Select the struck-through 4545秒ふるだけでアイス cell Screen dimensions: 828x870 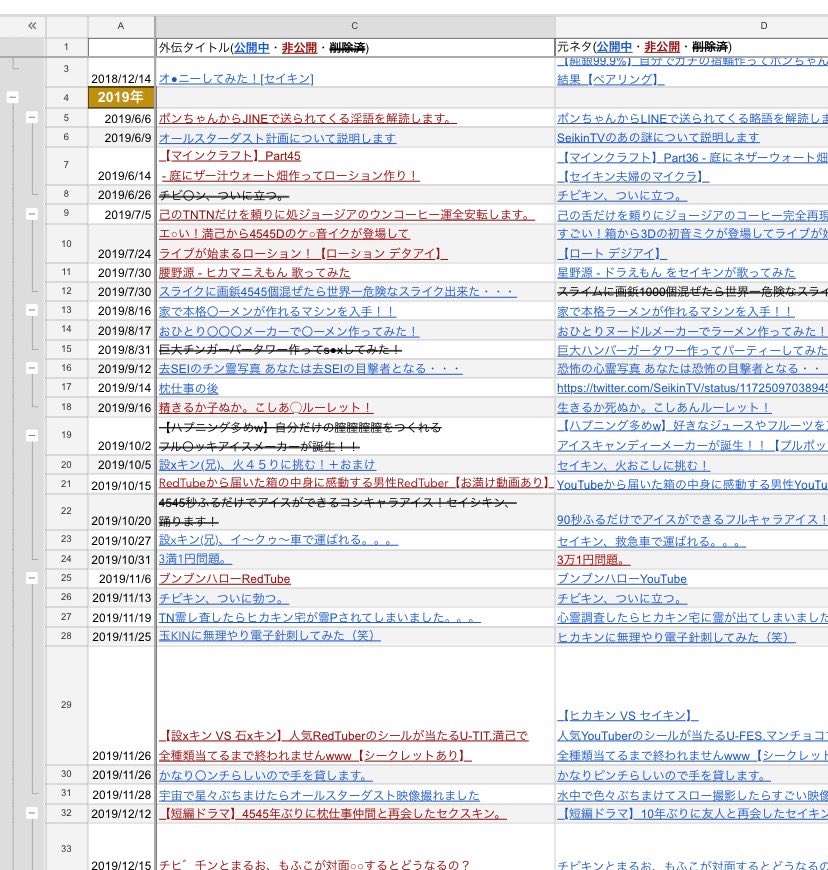click(355, 512)
